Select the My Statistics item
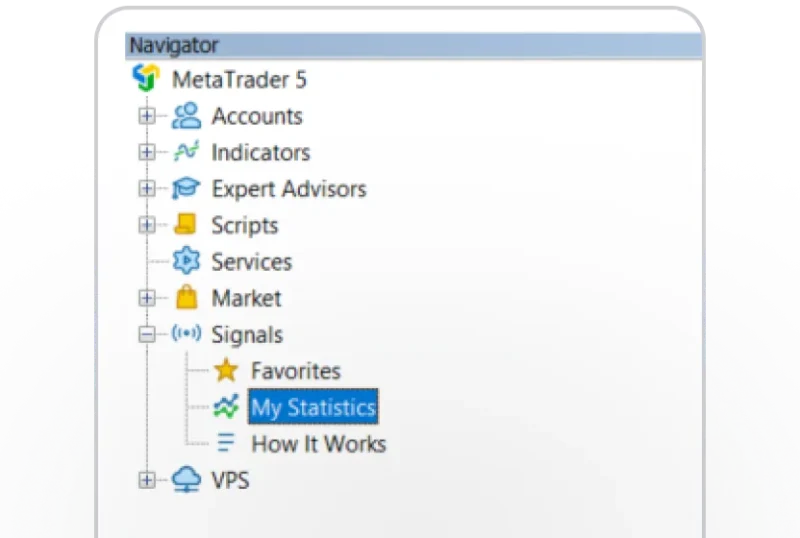 (x=313, y=407)
